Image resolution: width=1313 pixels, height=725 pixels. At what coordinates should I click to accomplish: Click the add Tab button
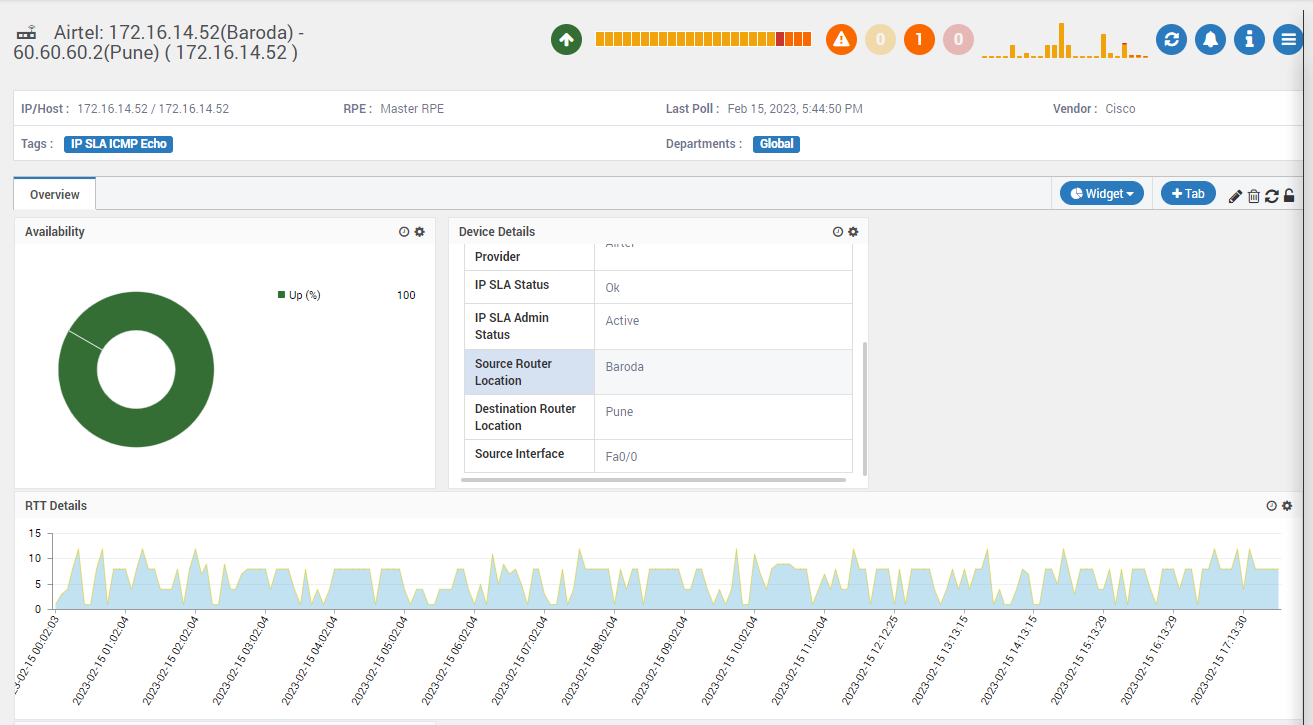tap(1188, 194)
